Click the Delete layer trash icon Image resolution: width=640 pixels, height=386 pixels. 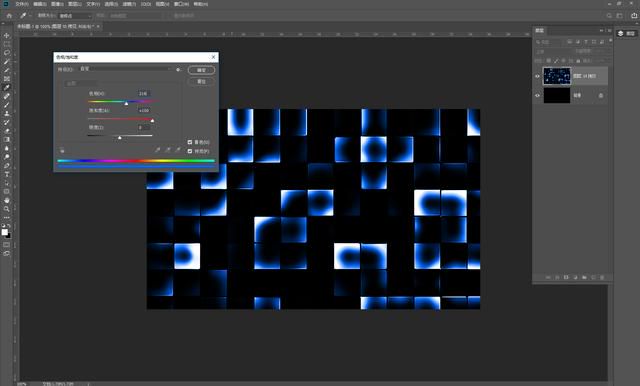coord(602,277)
